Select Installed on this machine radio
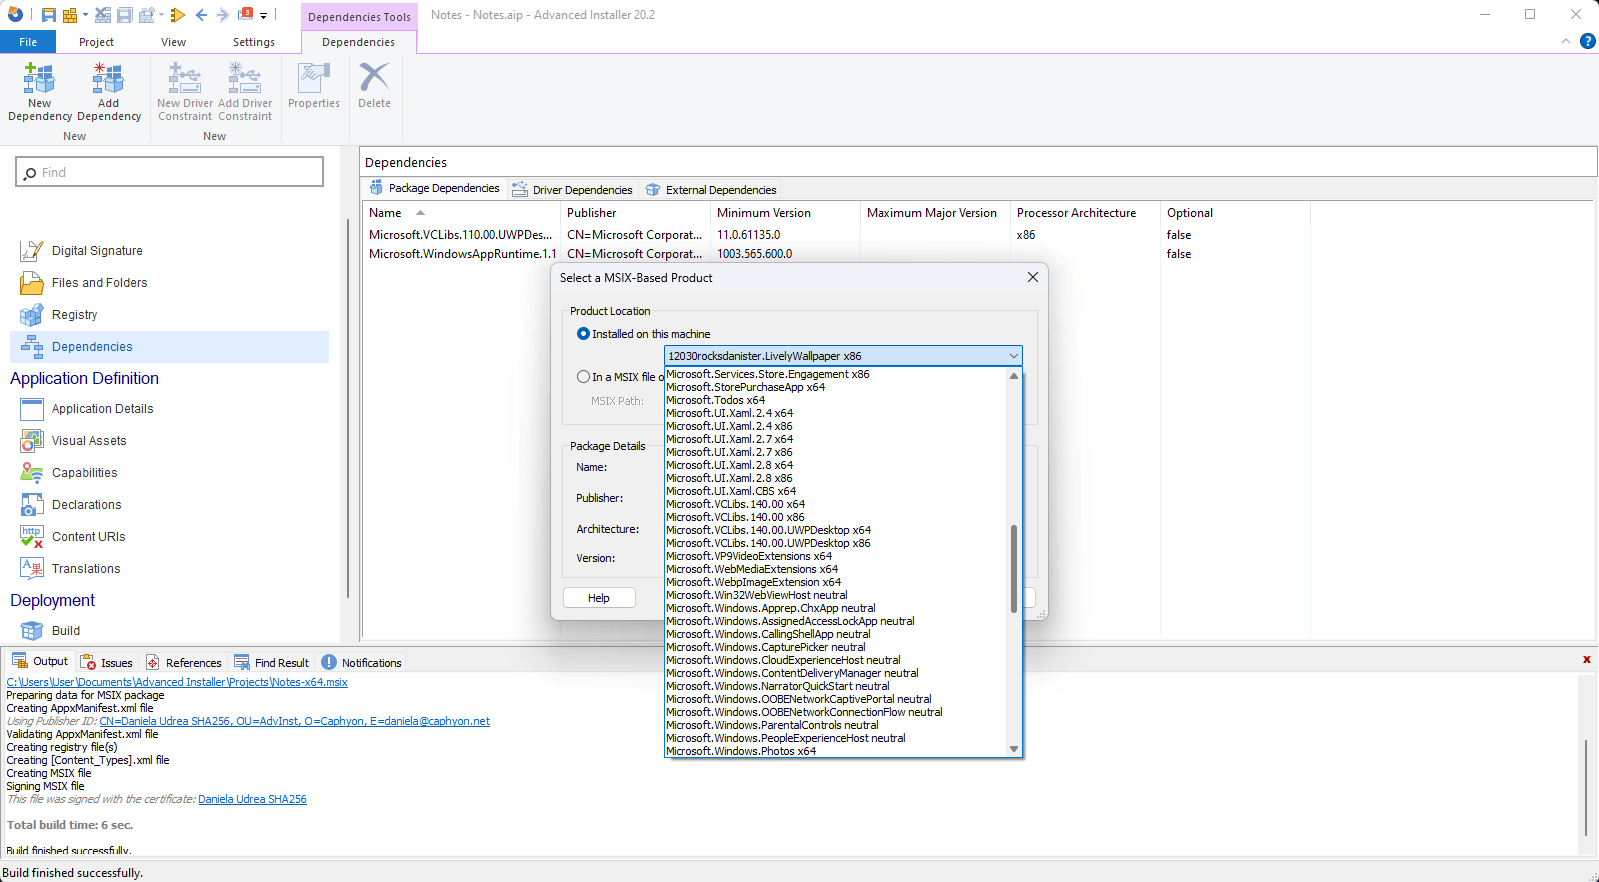1599x882 pixels. point(583,334)
